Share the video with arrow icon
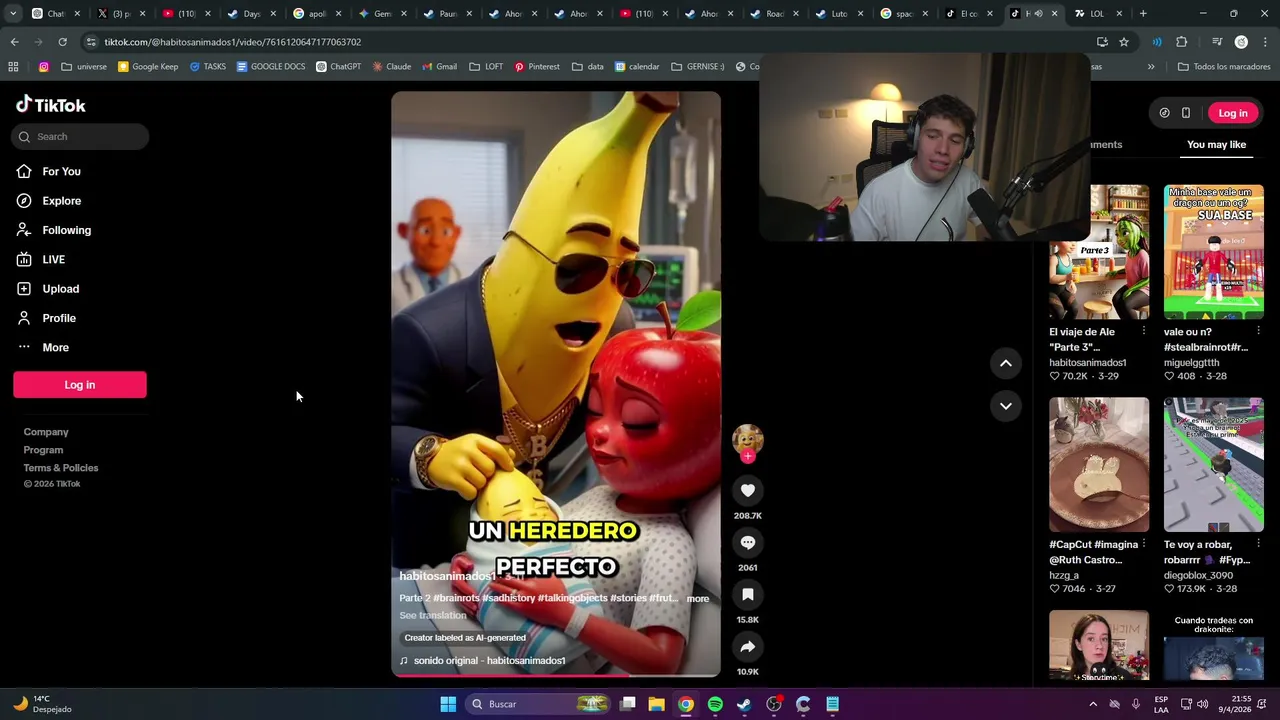The height and width of the screenshot is (720, 1280). [747, 646]
